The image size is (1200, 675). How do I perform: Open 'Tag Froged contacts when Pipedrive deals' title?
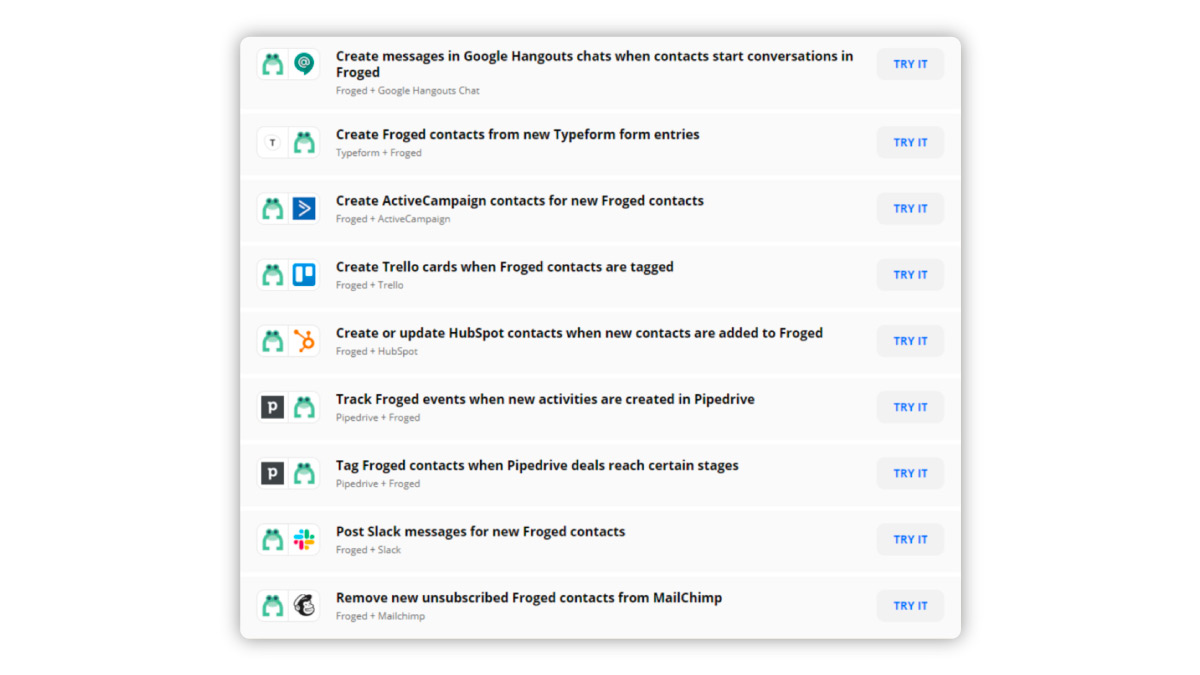[537, 465]
